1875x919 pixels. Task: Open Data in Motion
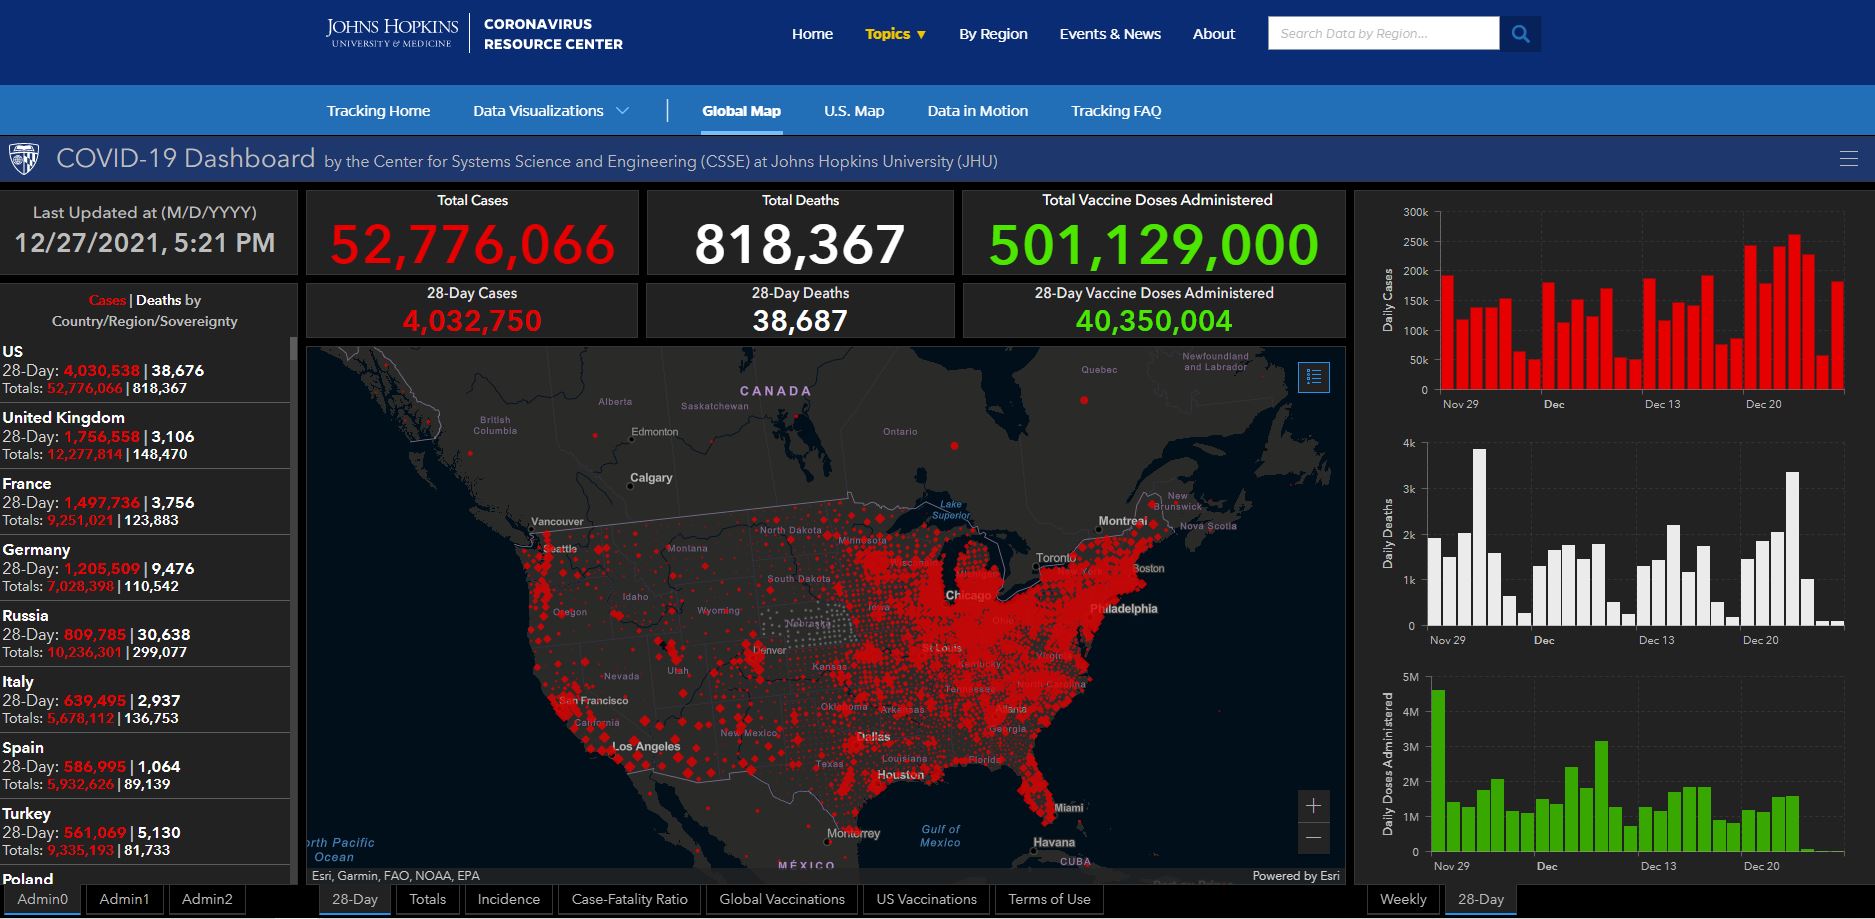[x=977, y=111]
